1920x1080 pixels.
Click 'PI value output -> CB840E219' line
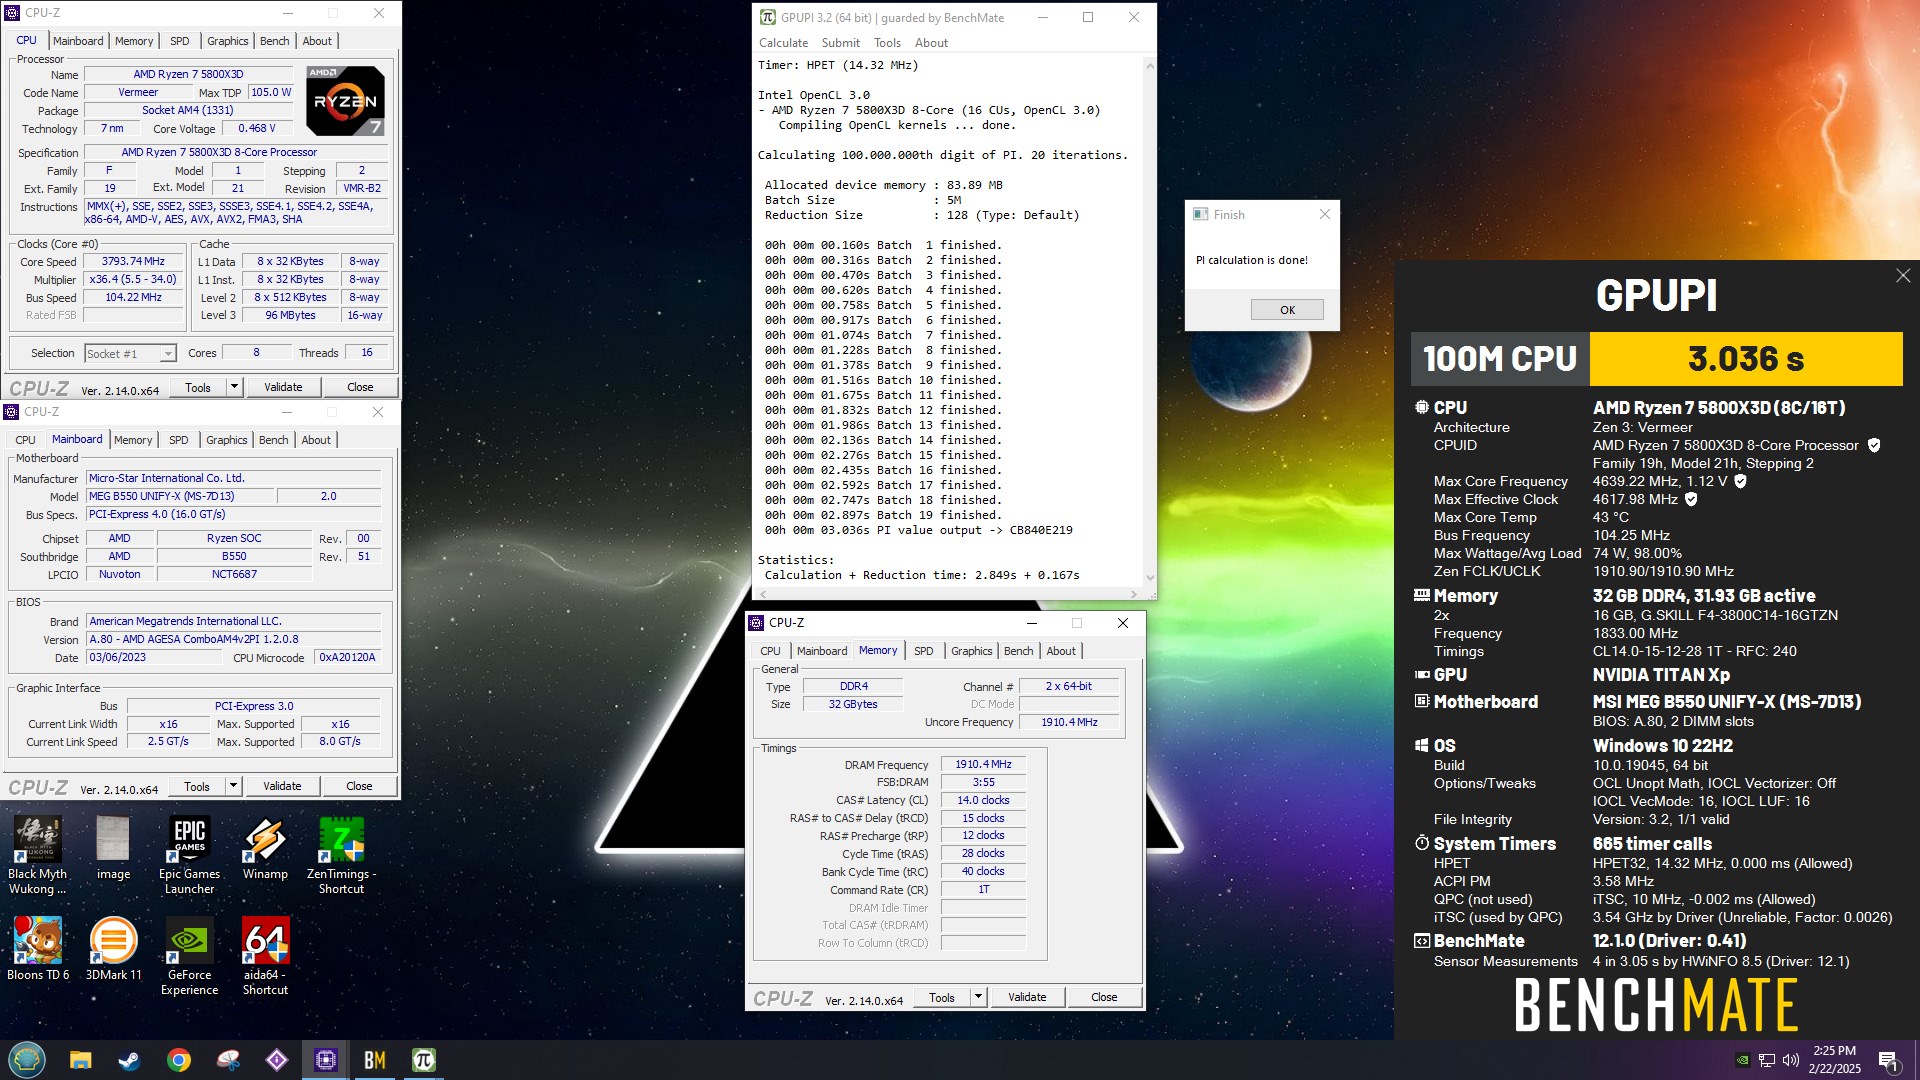click(x=974, y=531)
